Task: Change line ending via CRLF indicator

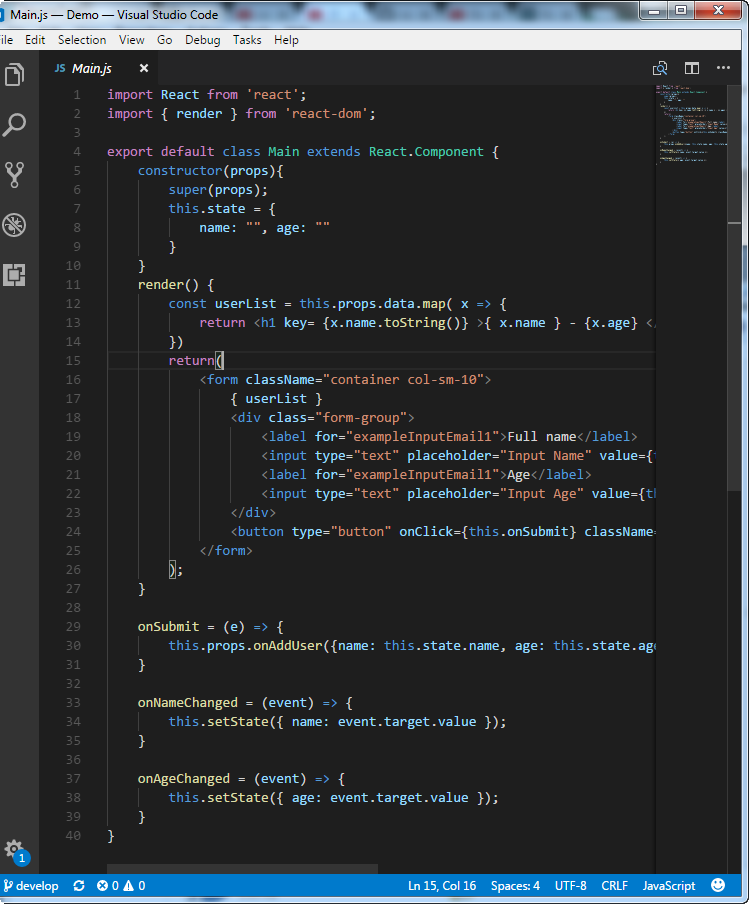Action: [x=614, y=886]
